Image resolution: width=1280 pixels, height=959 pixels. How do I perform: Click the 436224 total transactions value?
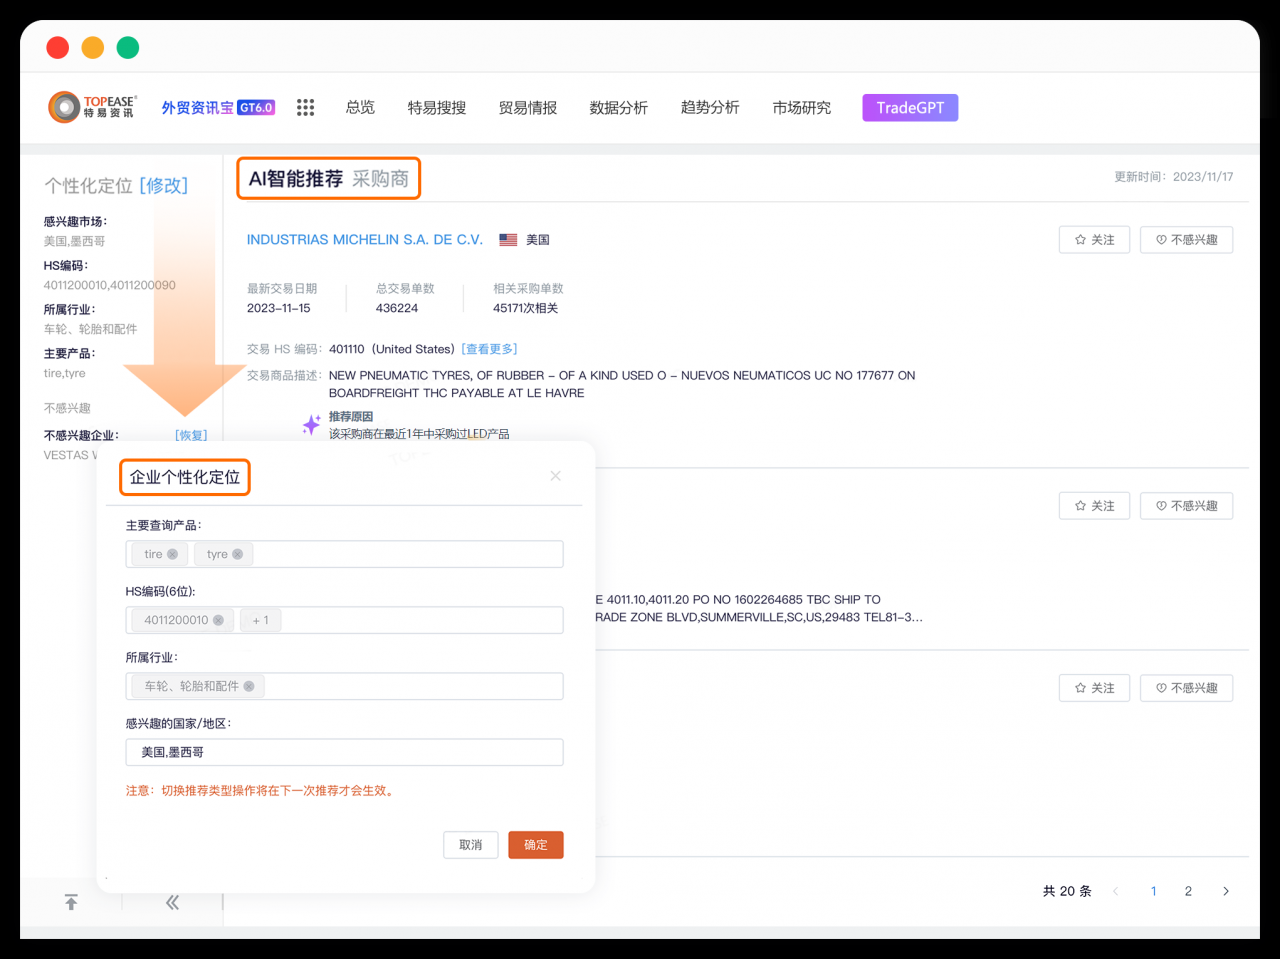click(x=397, y=308)
